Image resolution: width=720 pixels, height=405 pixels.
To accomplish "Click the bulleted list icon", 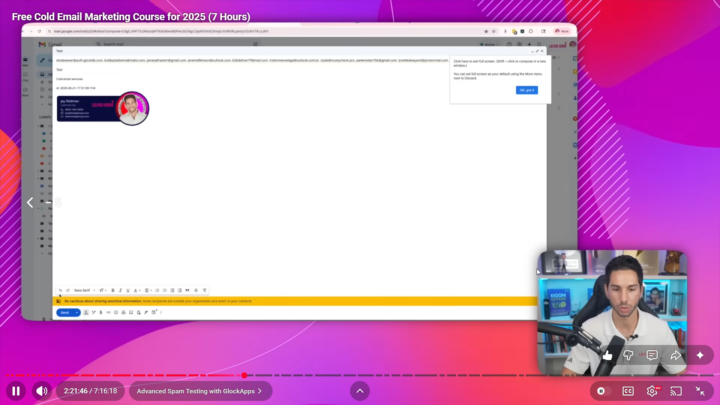I will click(164, 290).
